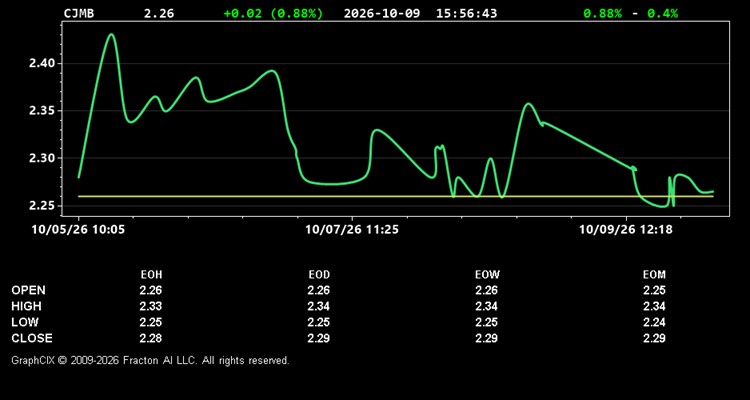Click the CJMB ticker symbol

[79, 13]
